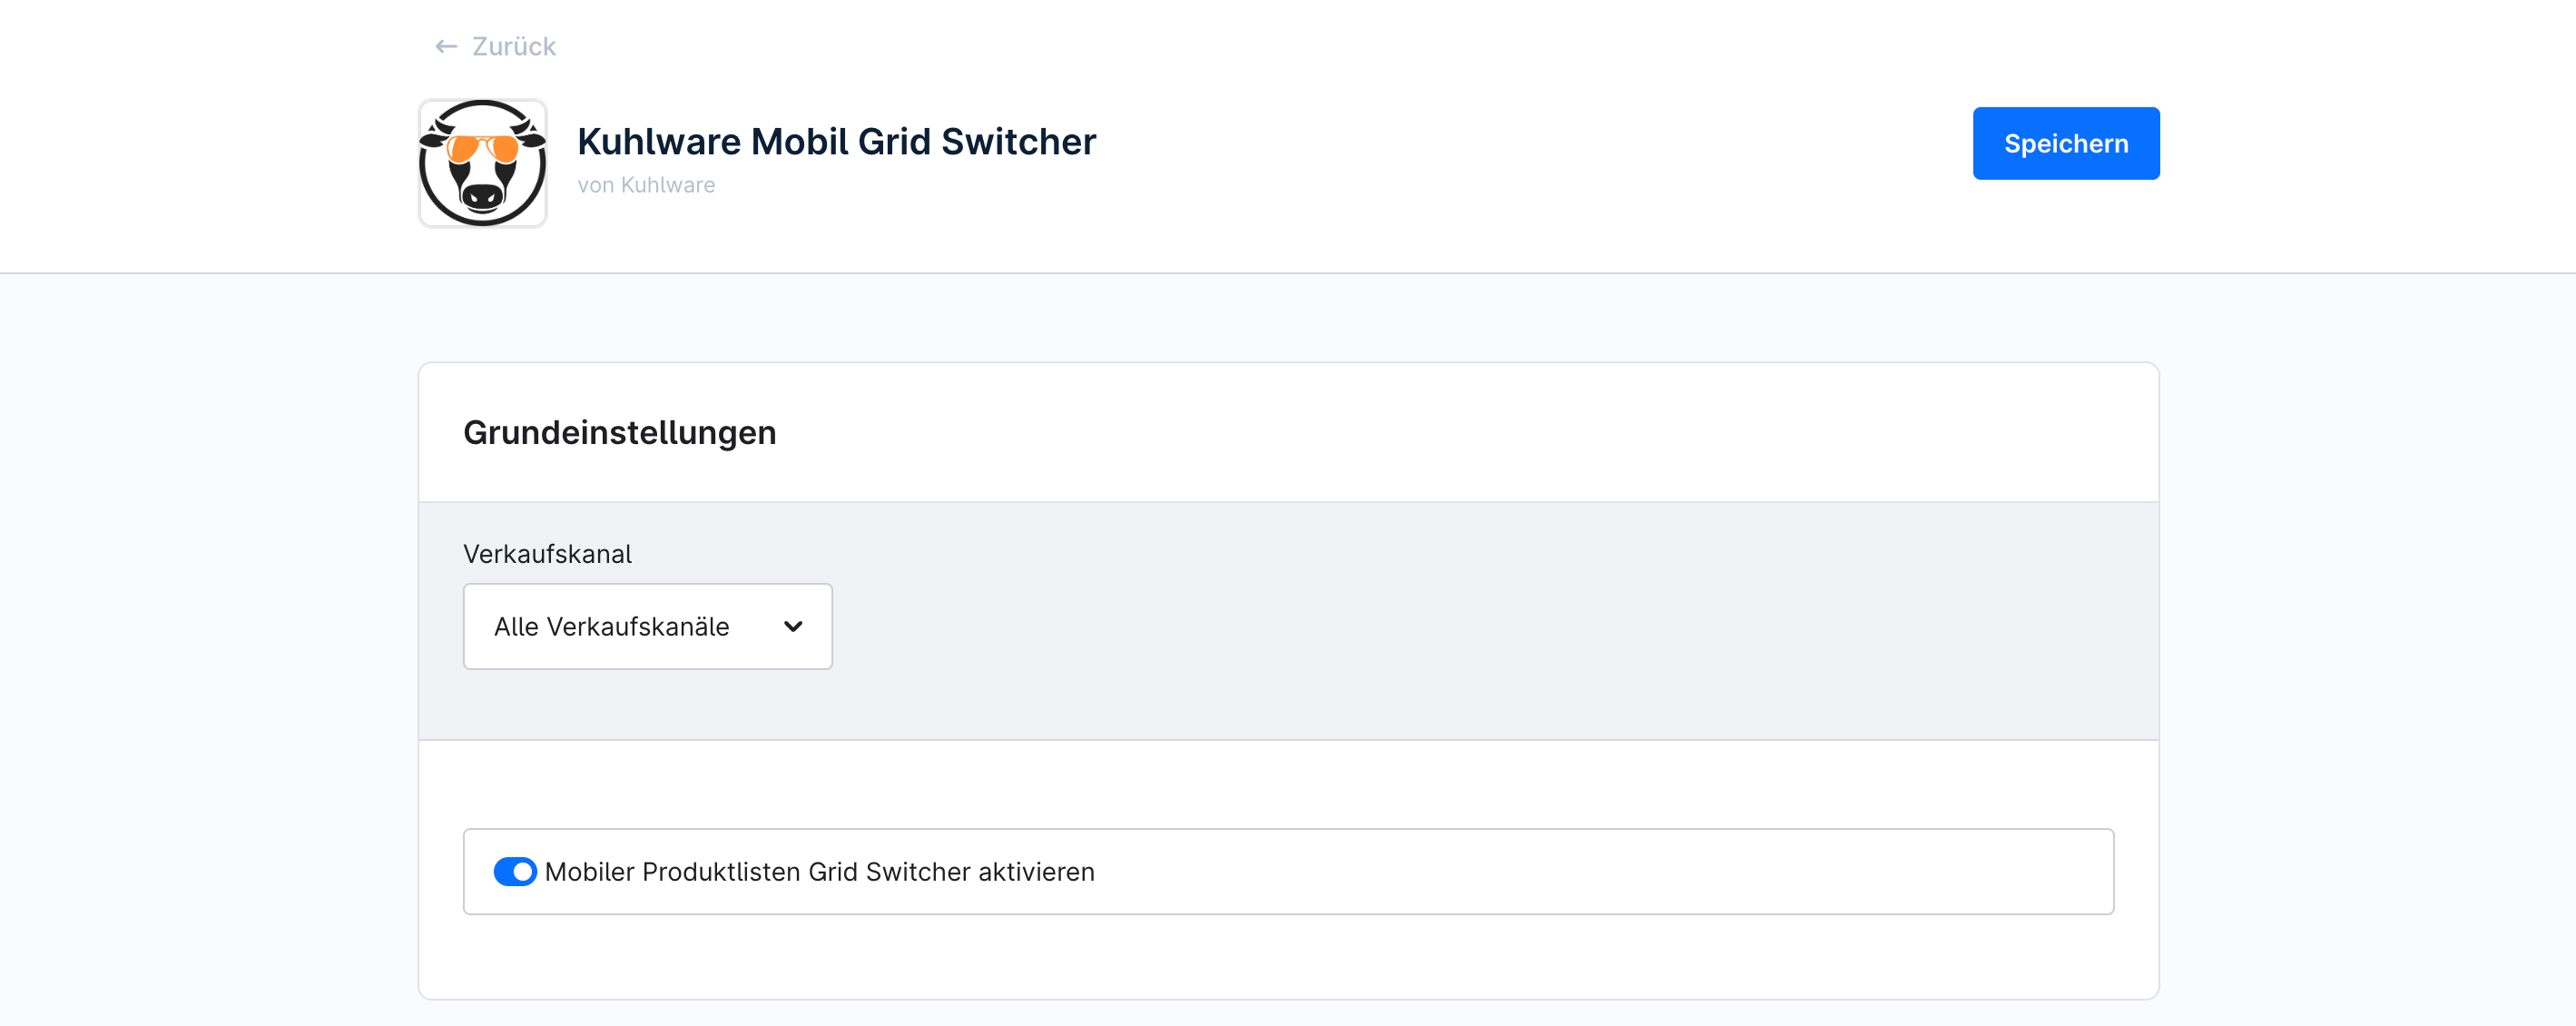Click the chevron arrow in the sales channel select
Viewport: 2576px width, 1026px height.
pyautogui.click(x=793, y=626)
